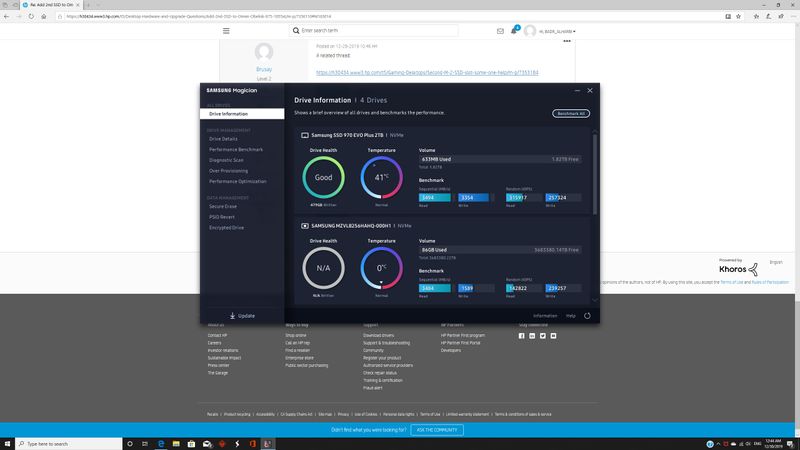
Task: Click the Information link in Magician footer
Action: (545, 316)
